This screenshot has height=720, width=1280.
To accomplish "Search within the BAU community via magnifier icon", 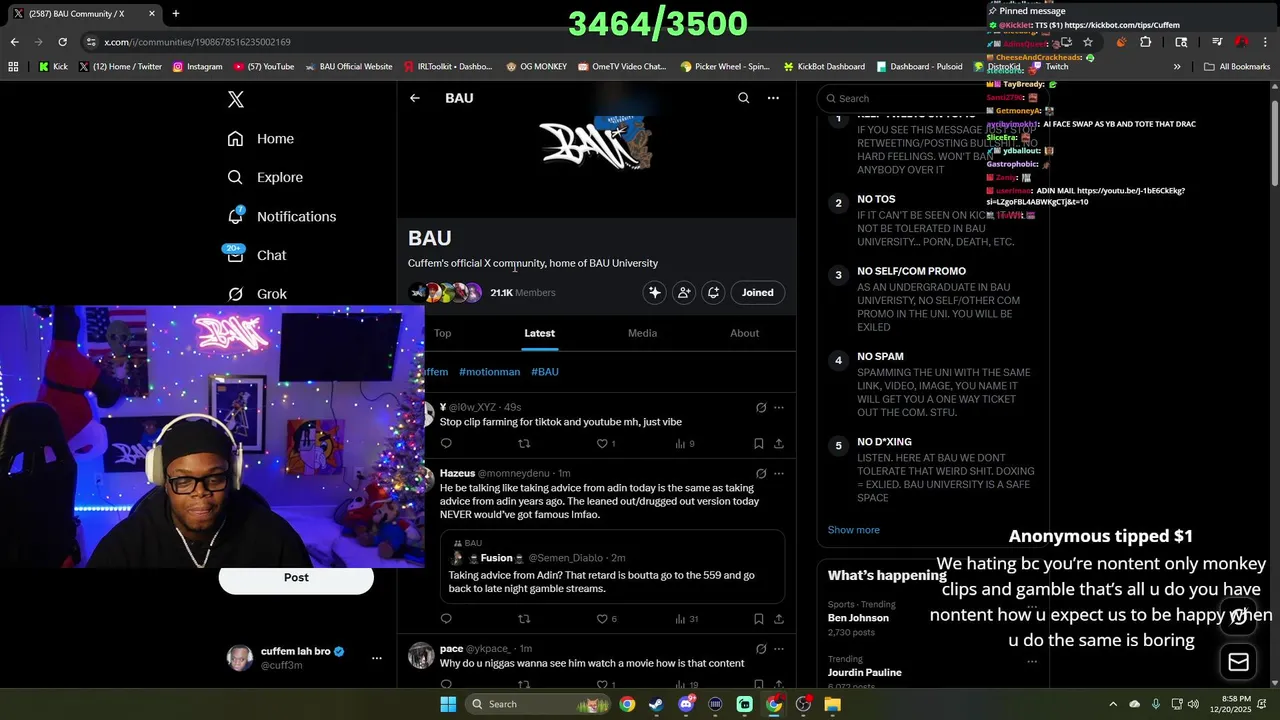I will (x=743, y=98).
